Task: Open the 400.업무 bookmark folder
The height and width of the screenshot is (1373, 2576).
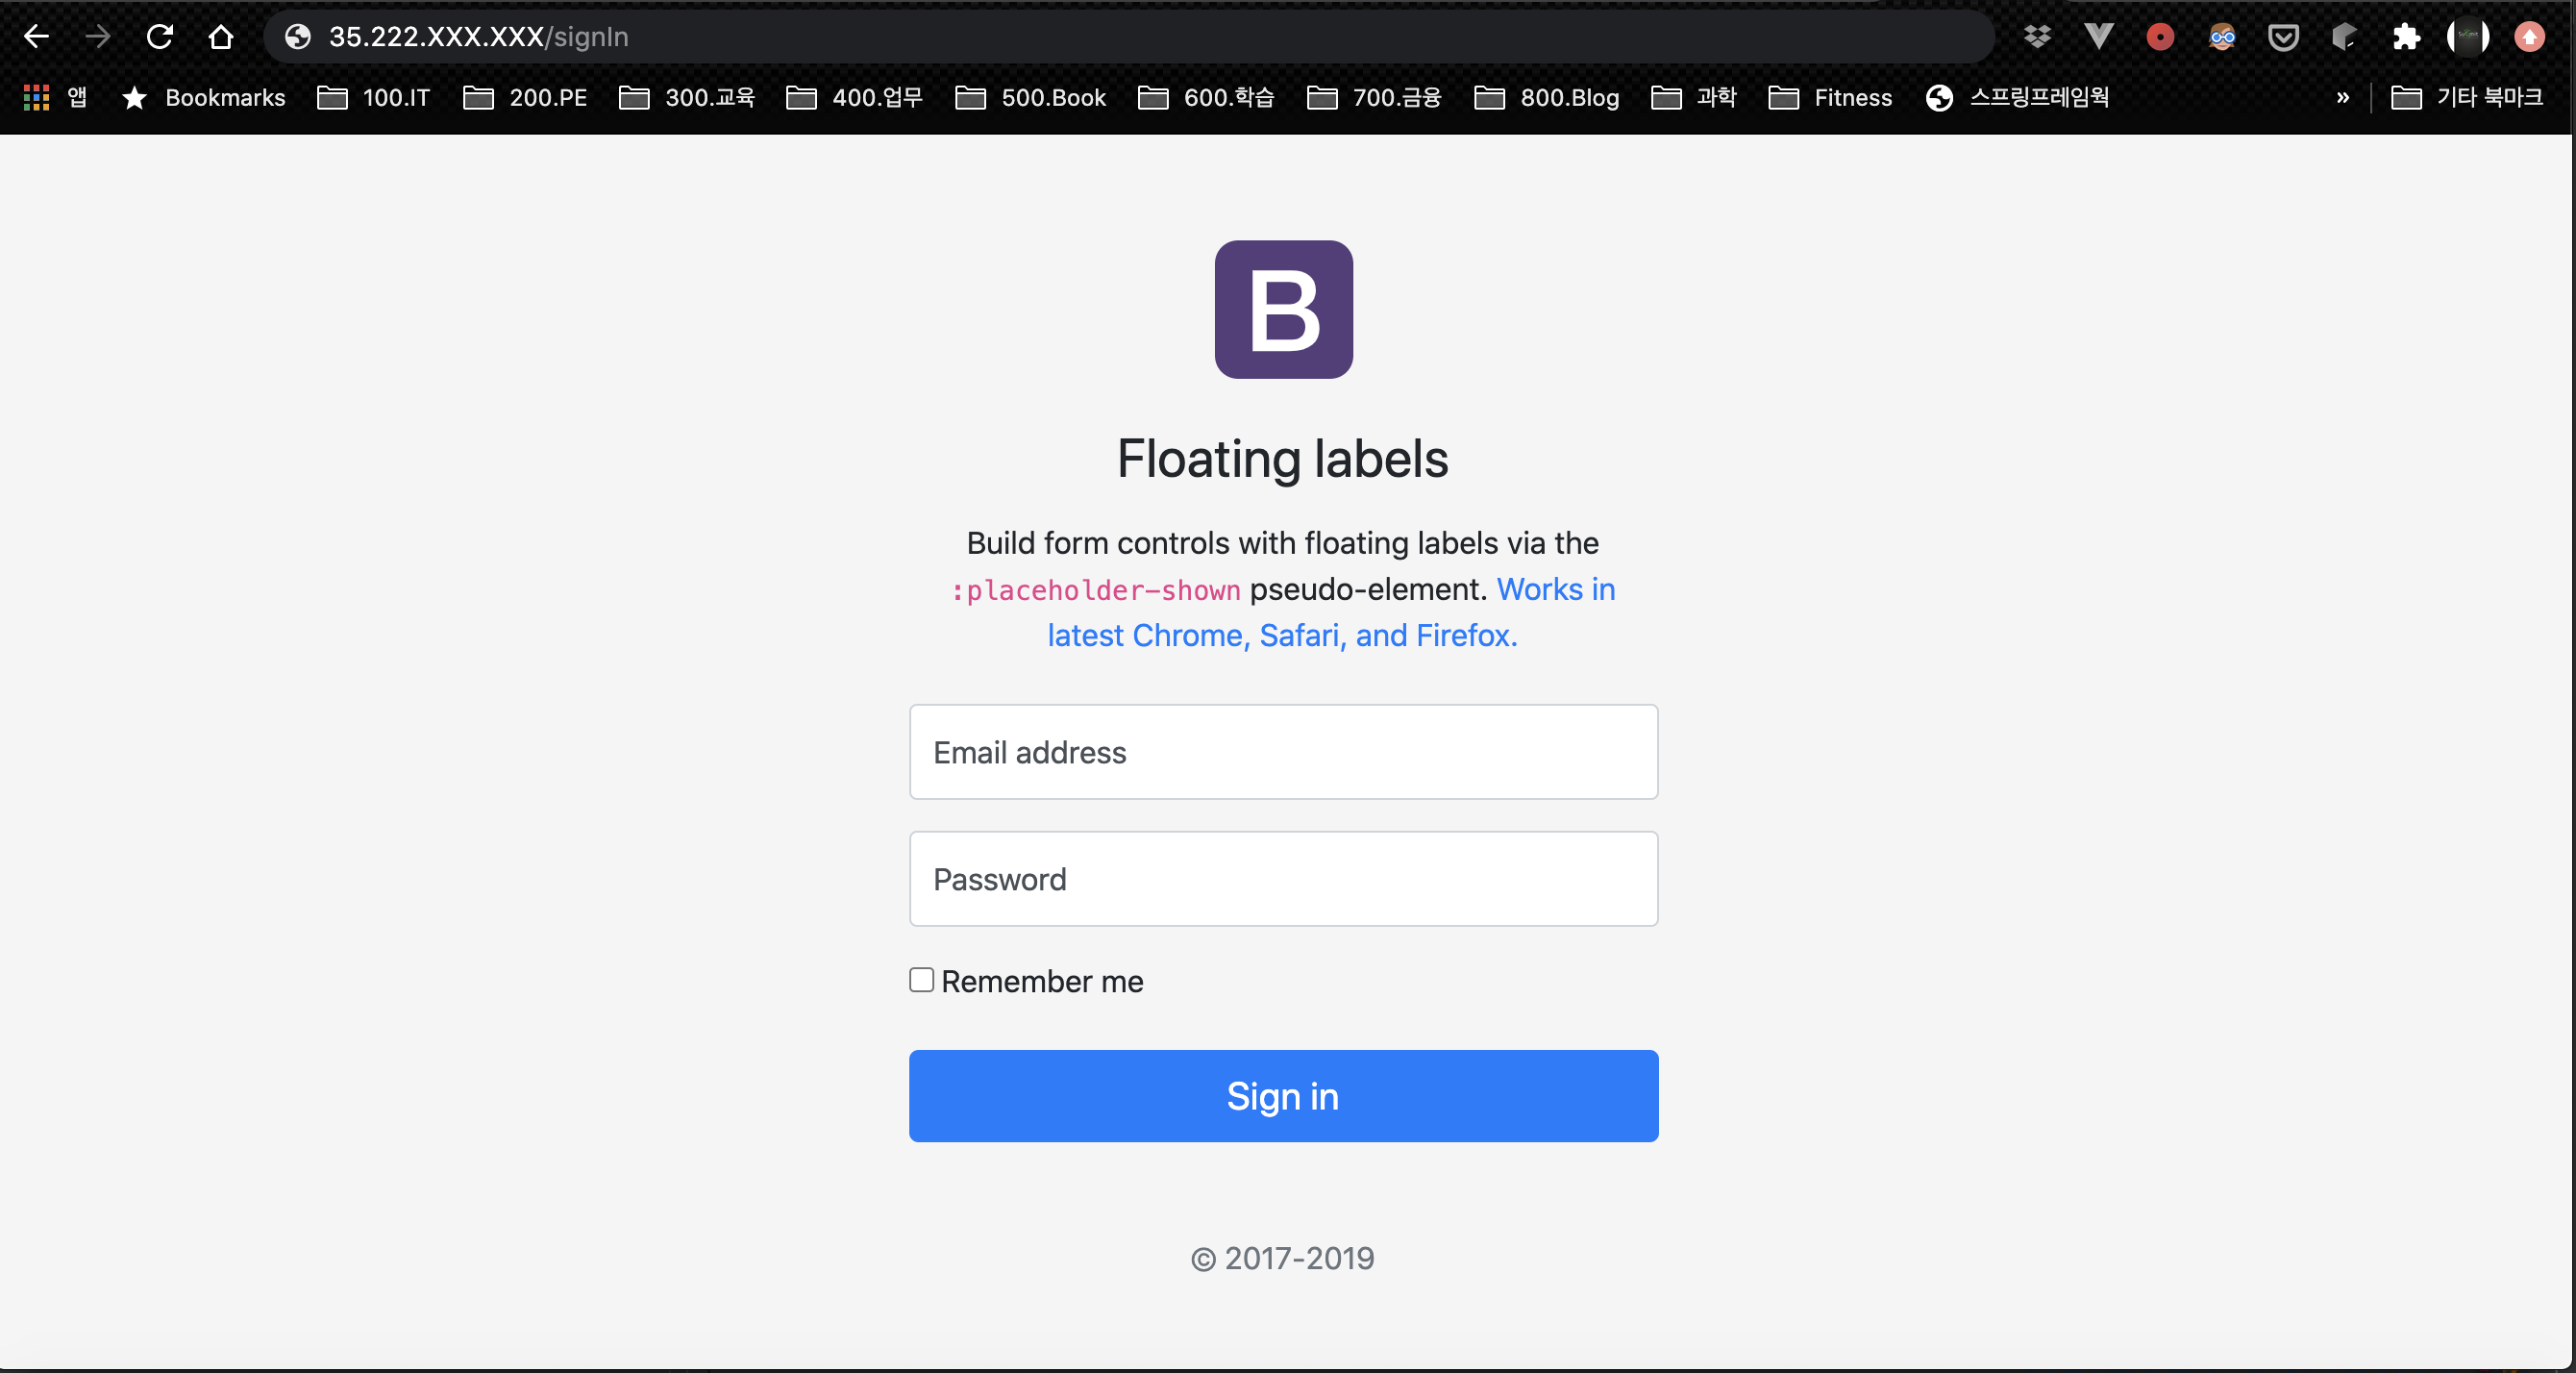Action: click(x=854, y=97)
